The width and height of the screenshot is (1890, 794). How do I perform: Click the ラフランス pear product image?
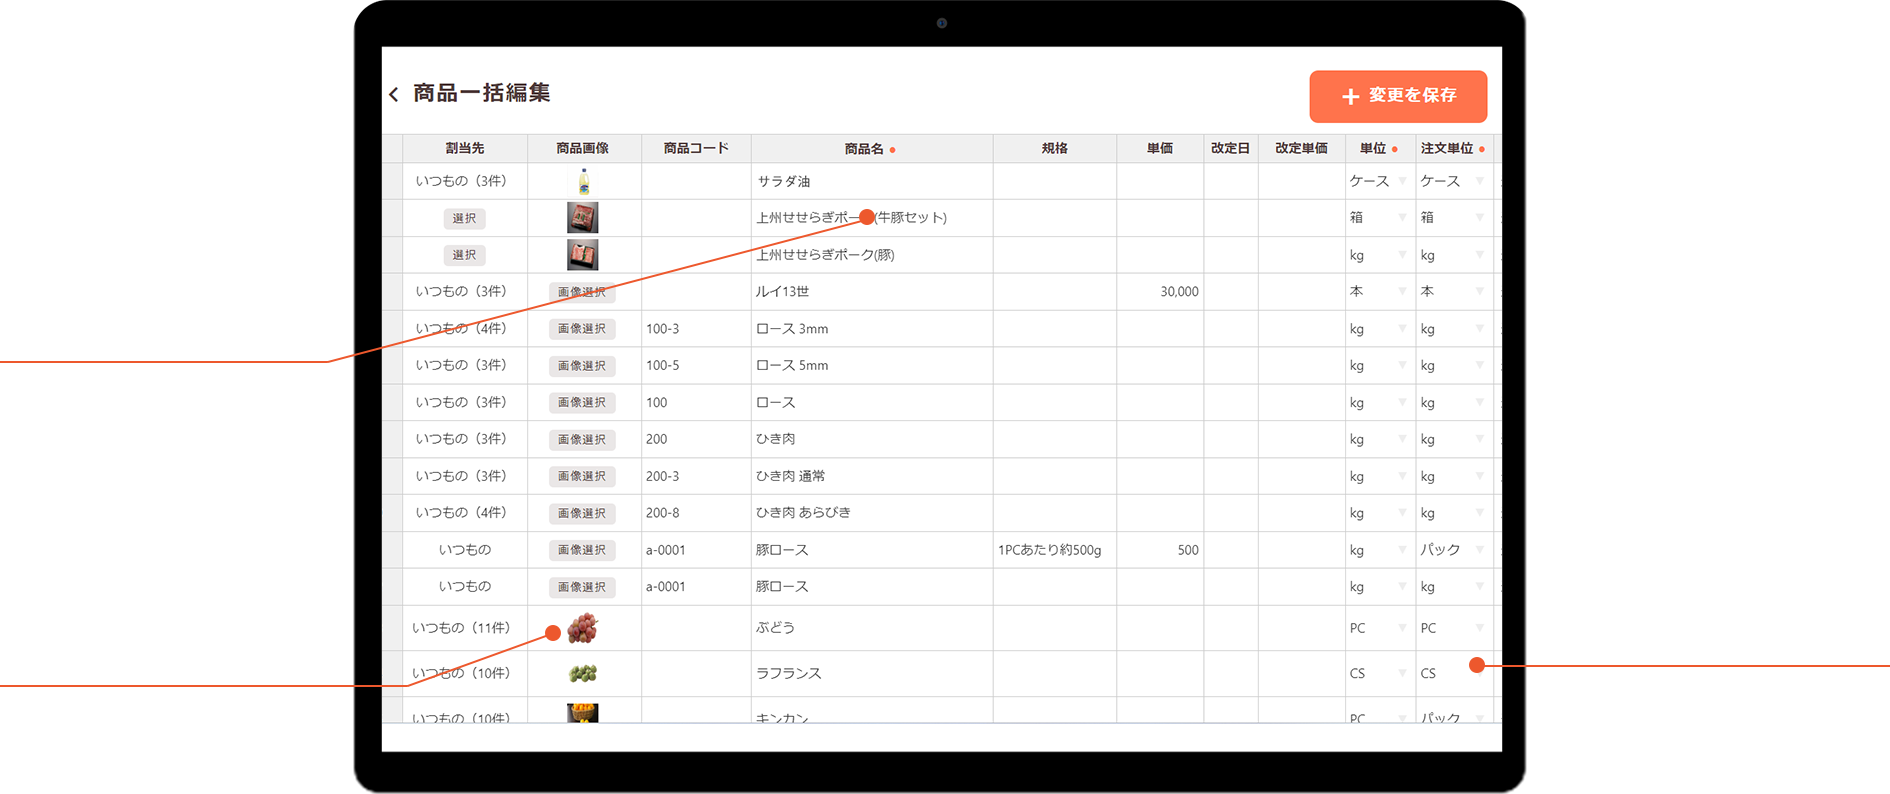coord(583,674)
